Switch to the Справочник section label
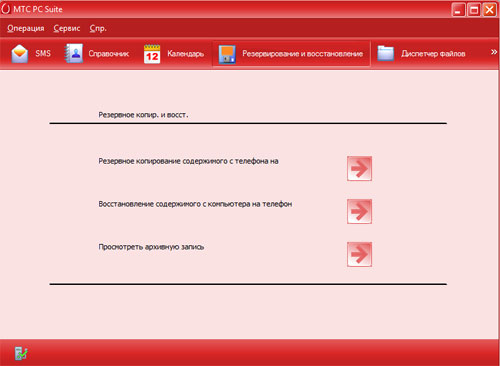 pyautogui.click(x=109, y=54)
